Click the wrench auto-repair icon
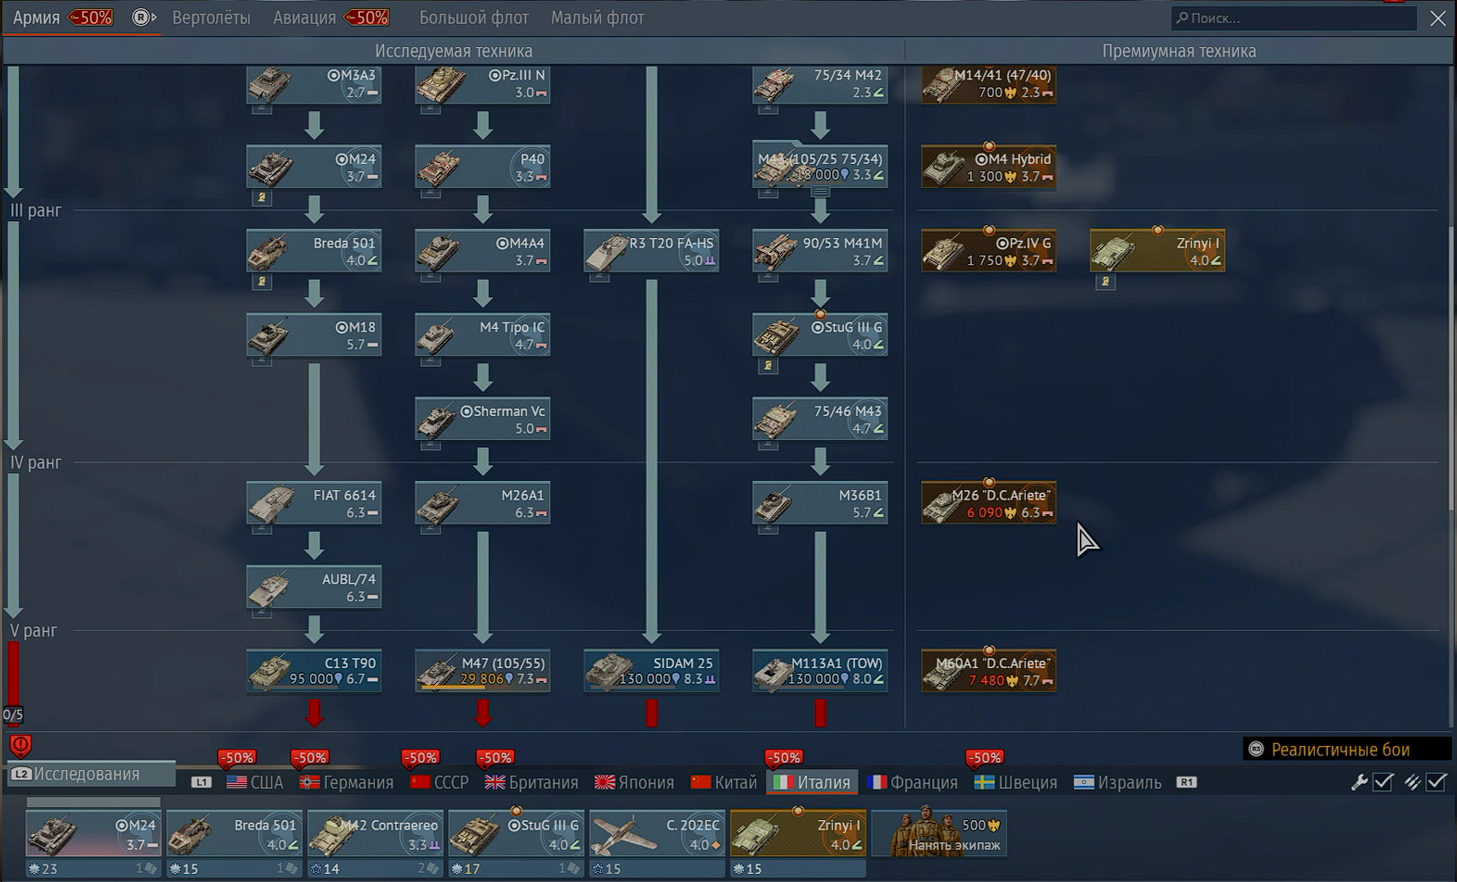 tap(1359, 783)
